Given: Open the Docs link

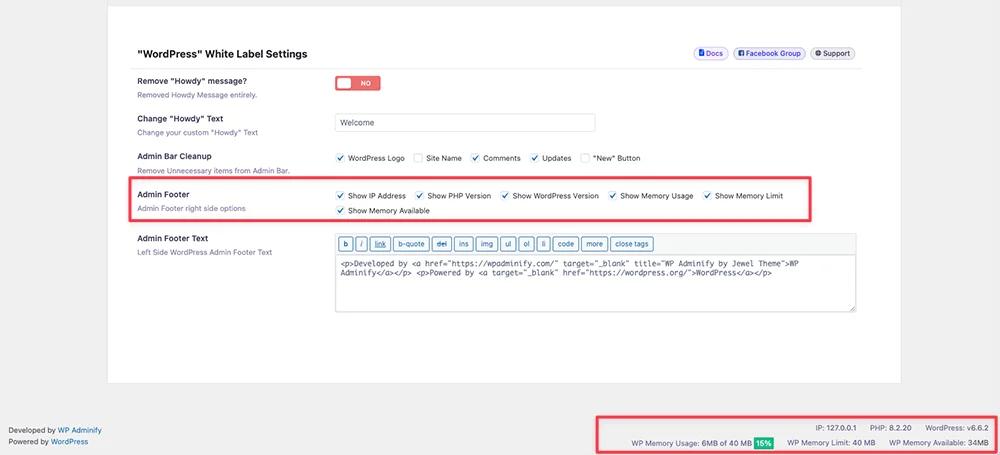Looking at the screenshot, I should click(710, 54).
